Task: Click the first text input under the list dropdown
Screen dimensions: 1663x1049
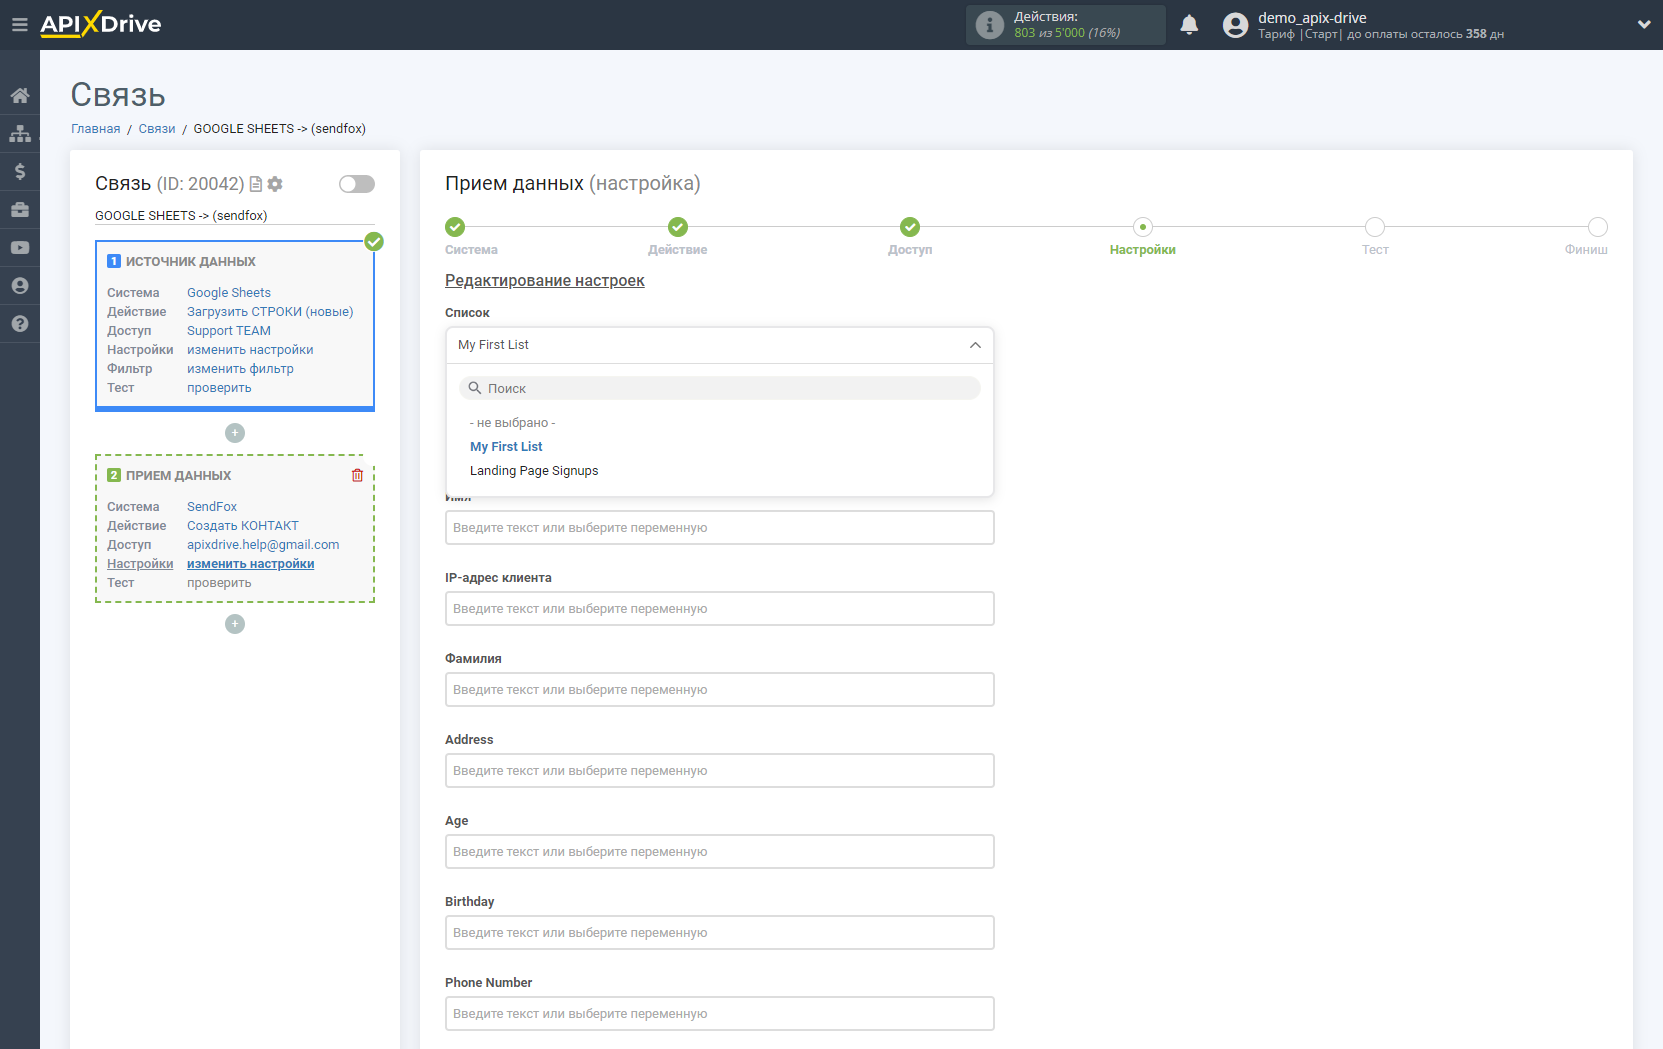Action: [x=720, y=528]
